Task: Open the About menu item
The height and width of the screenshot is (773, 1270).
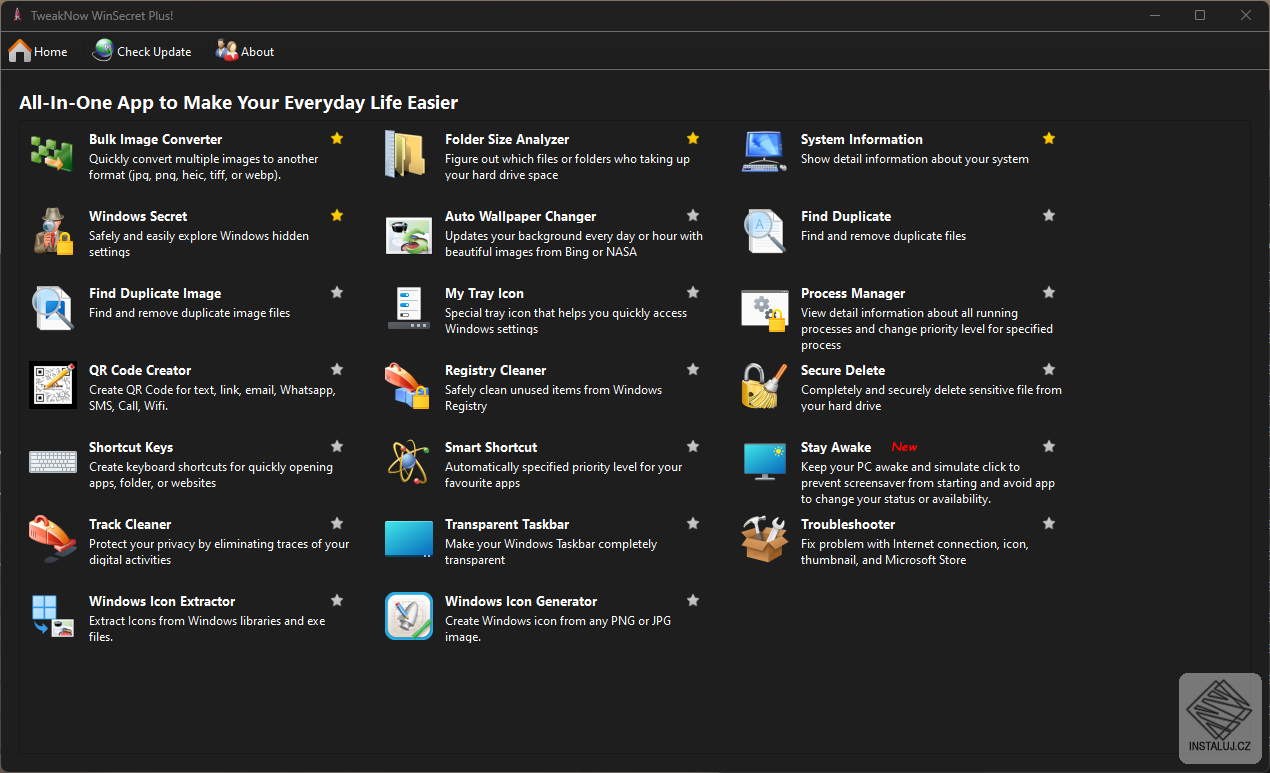Action: pyautogui.click(x=245, y=51)
